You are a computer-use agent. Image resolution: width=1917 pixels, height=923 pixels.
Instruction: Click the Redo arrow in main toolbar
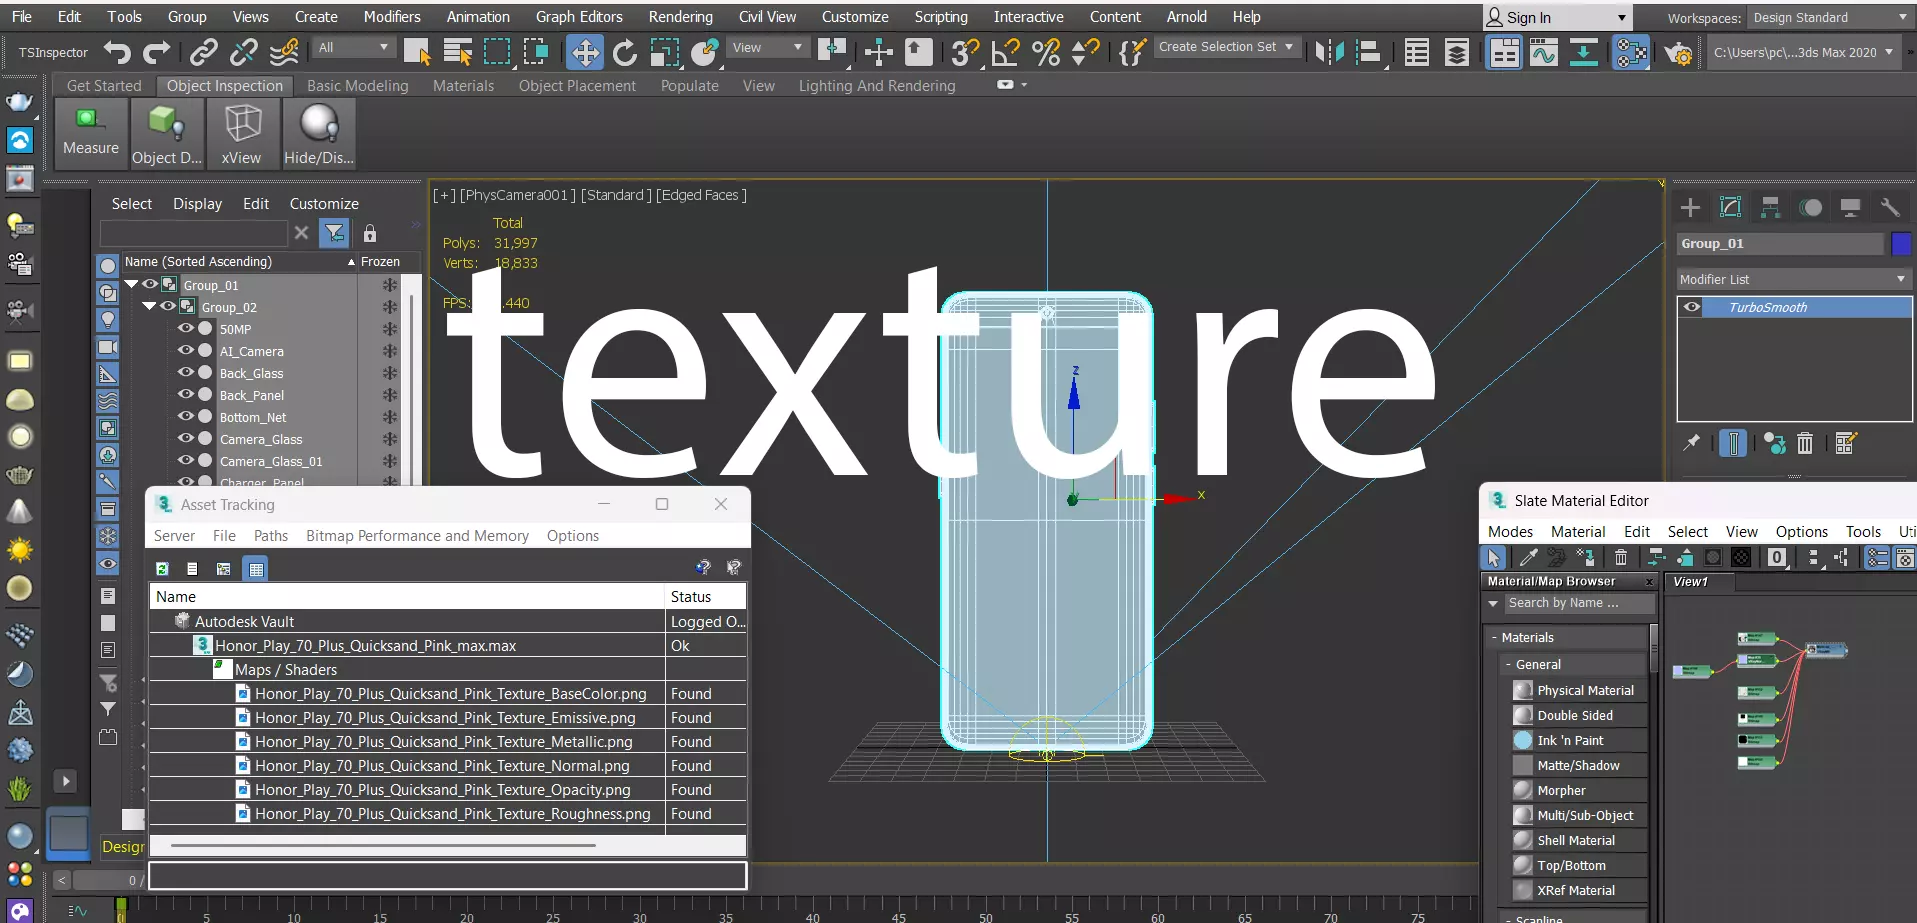click(x=157, y=52)
